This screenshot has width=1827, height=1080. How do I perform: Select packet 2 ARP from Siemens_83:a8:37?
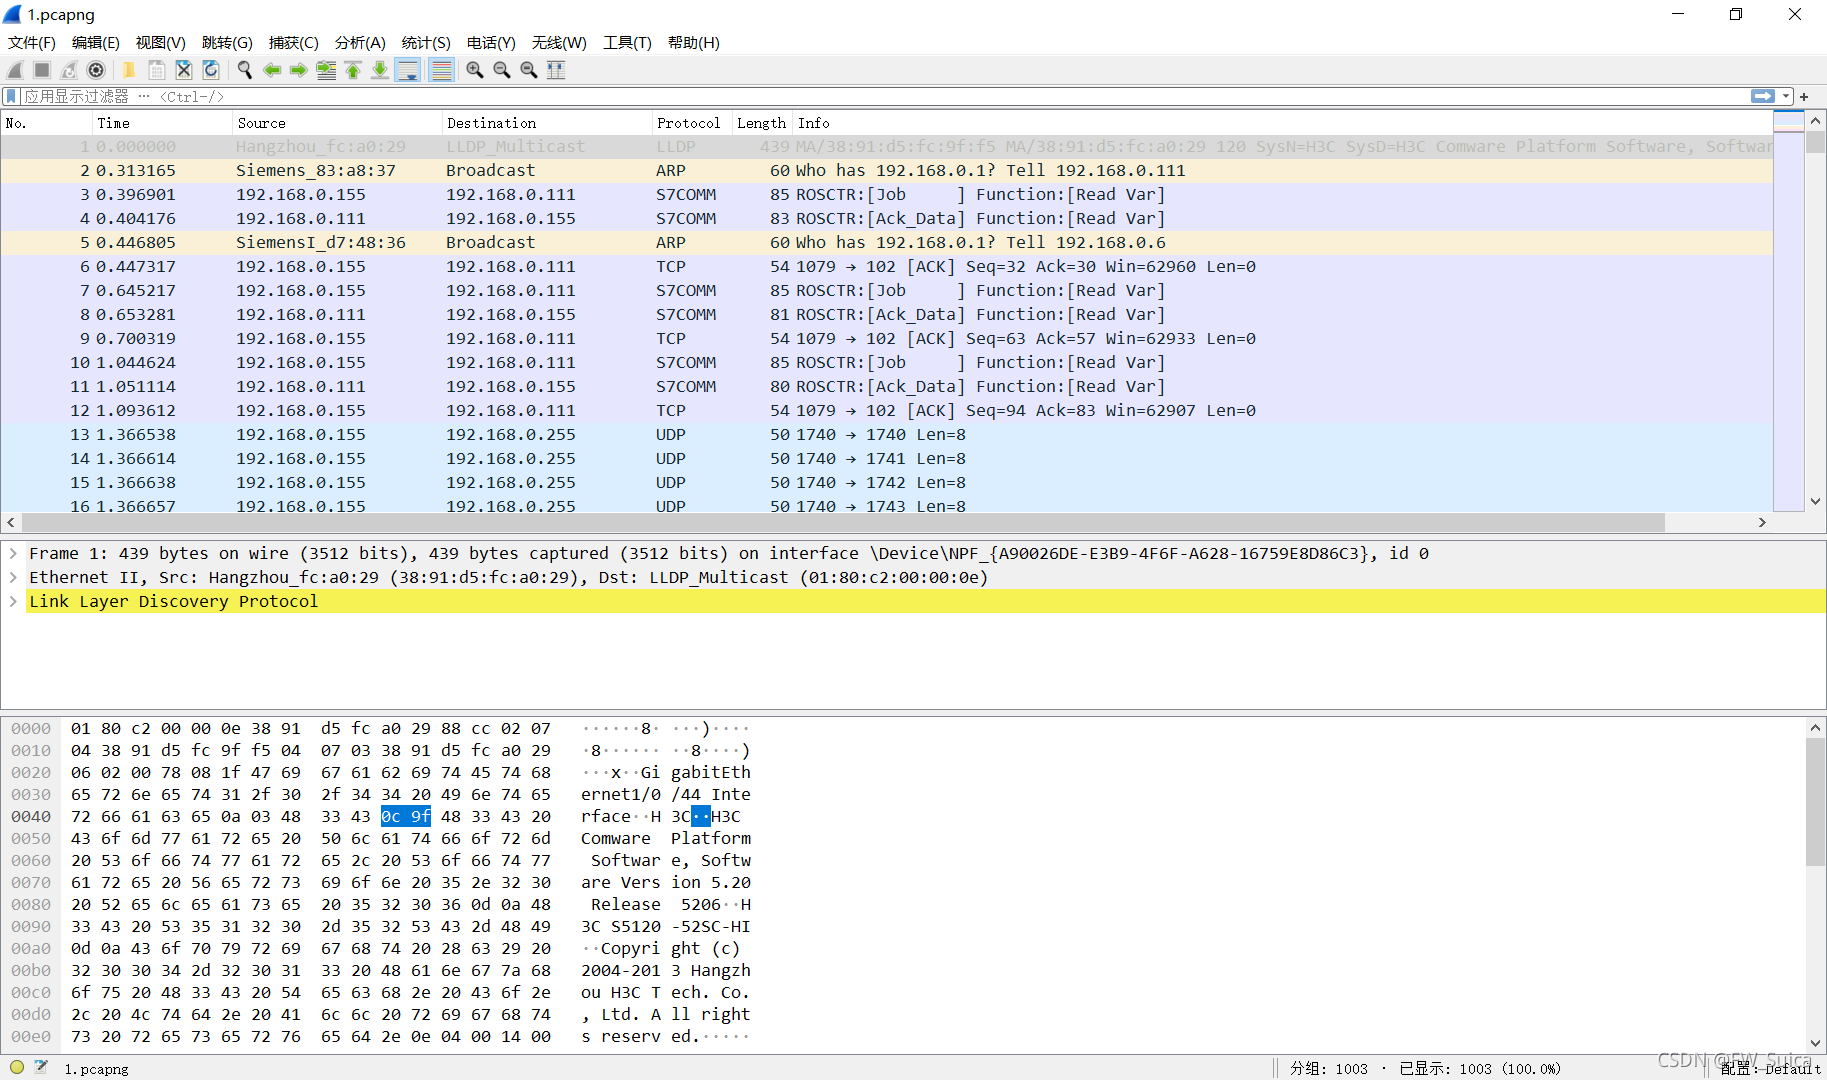coord(887,170)
